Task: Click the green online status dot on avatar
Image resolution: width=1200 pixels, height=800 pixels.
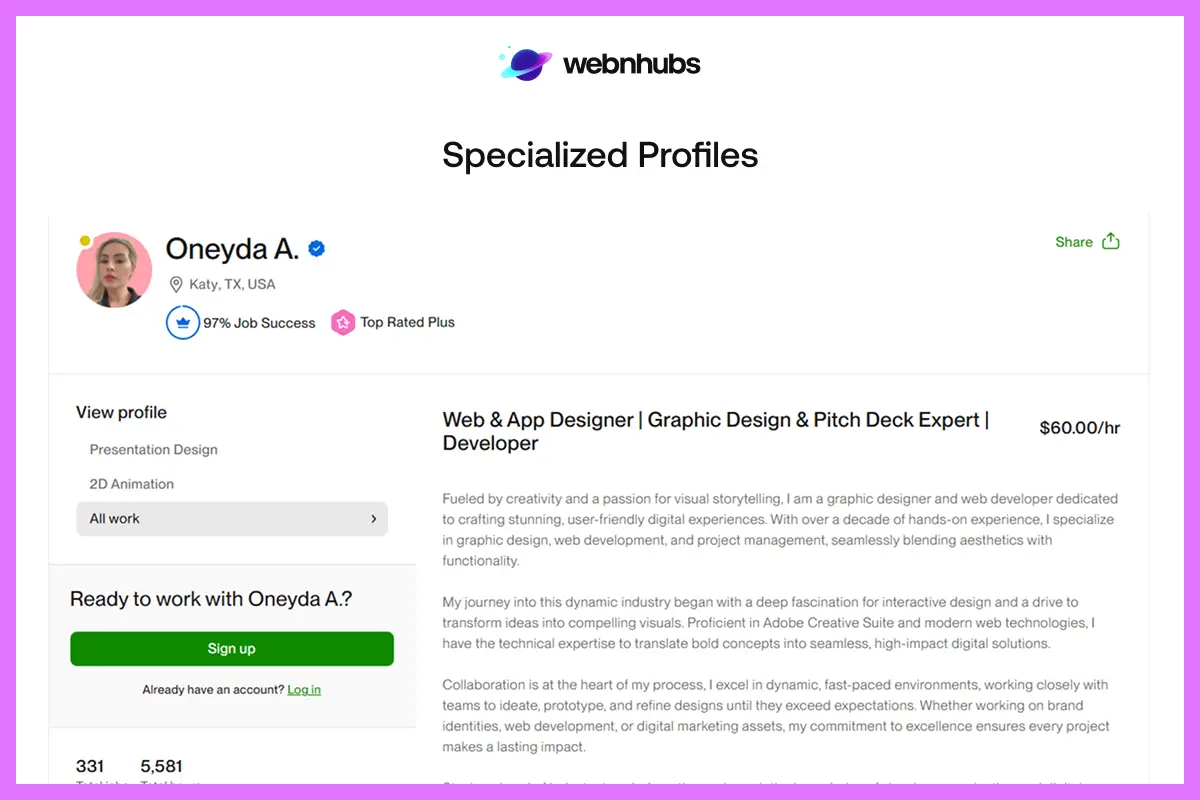Action: (85, 240)
